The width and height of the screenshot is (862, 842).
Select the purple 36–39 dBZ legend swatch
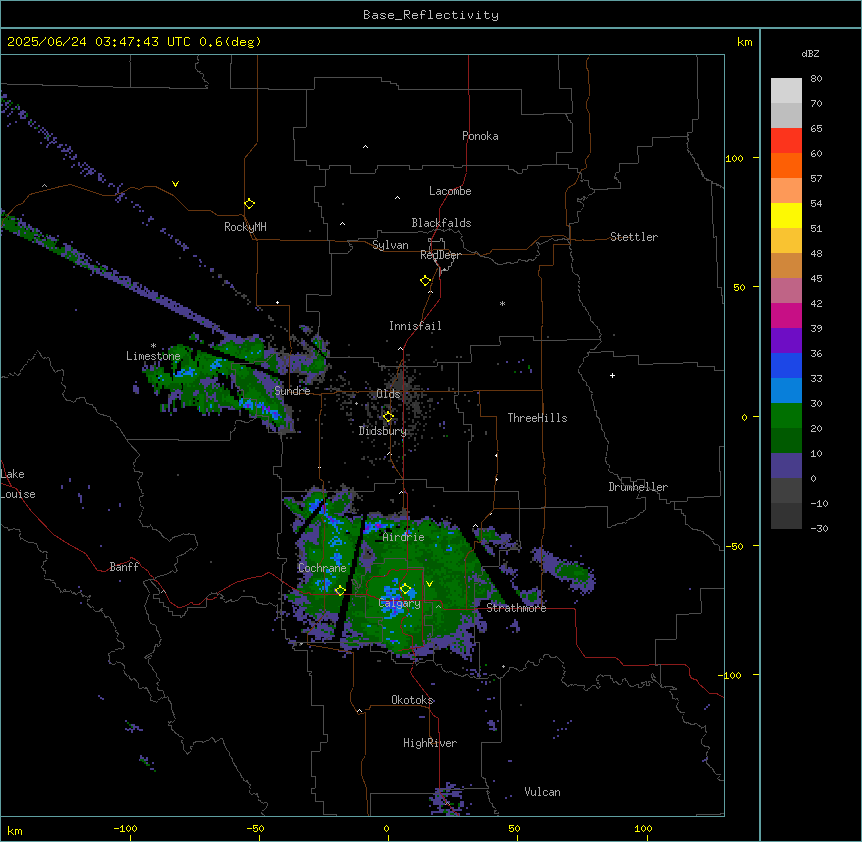click(786, 341)
